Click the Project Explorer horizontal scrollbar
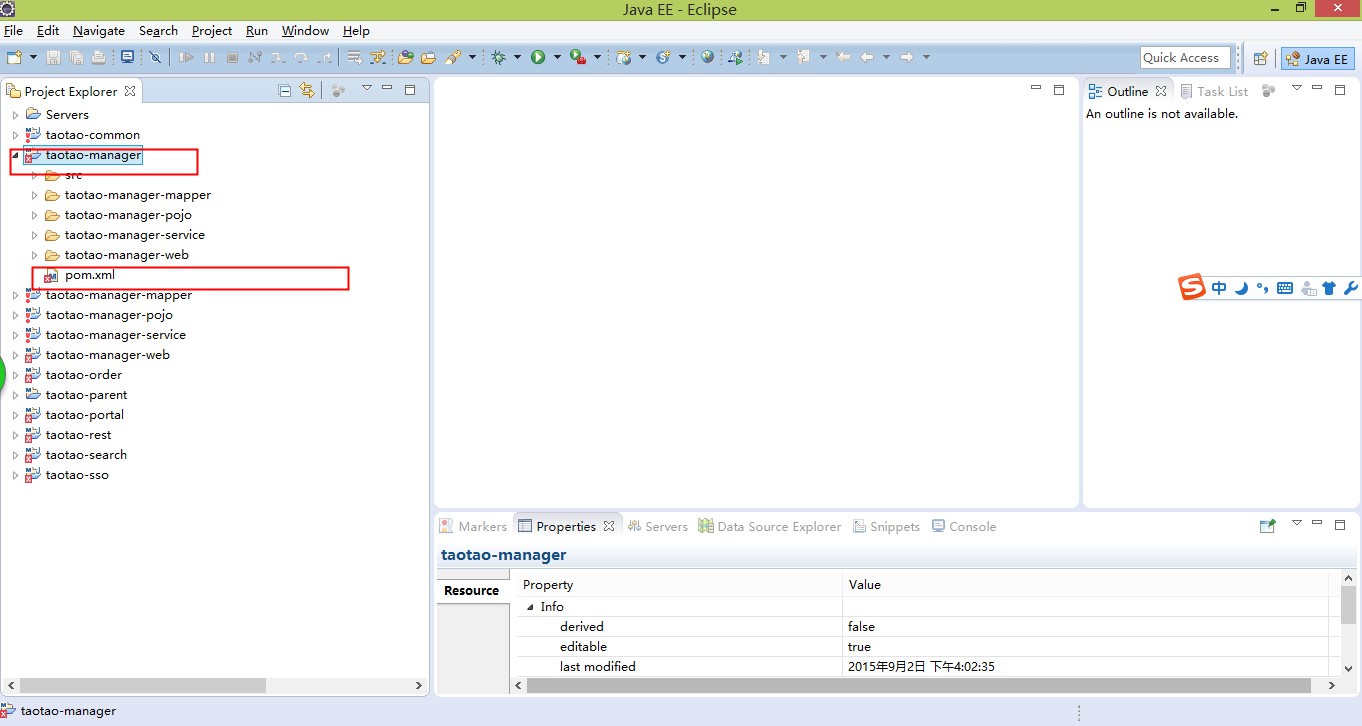This screenshot has width=1362, height=726. 144,686
